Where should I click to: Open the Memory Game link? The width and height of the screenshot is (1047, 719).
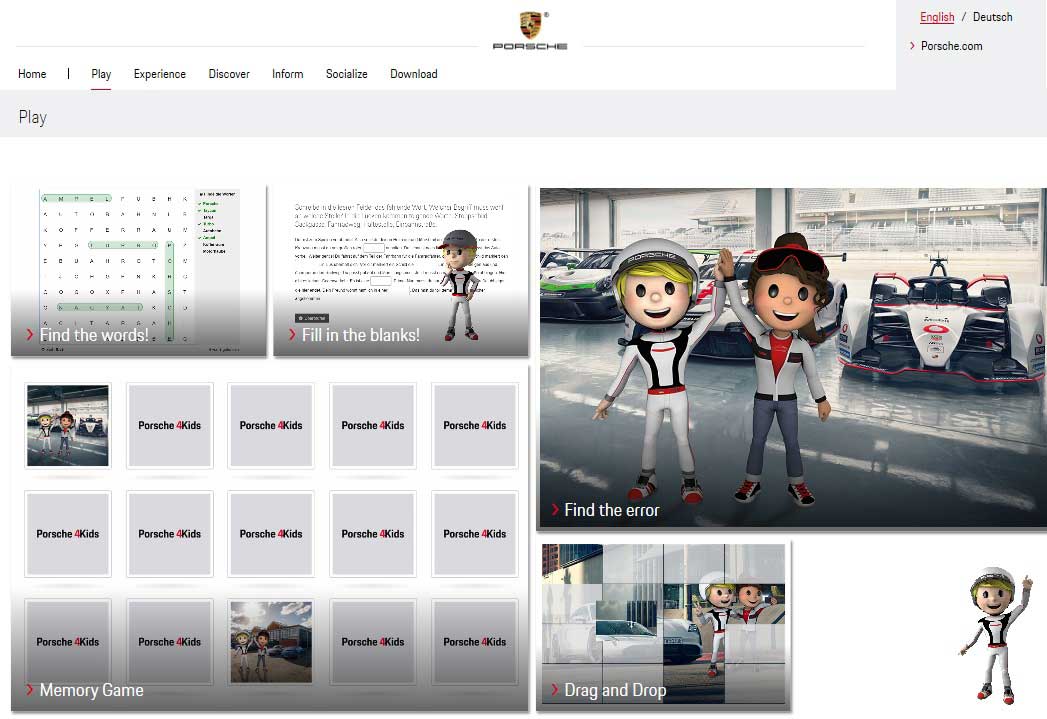(91, 690)
